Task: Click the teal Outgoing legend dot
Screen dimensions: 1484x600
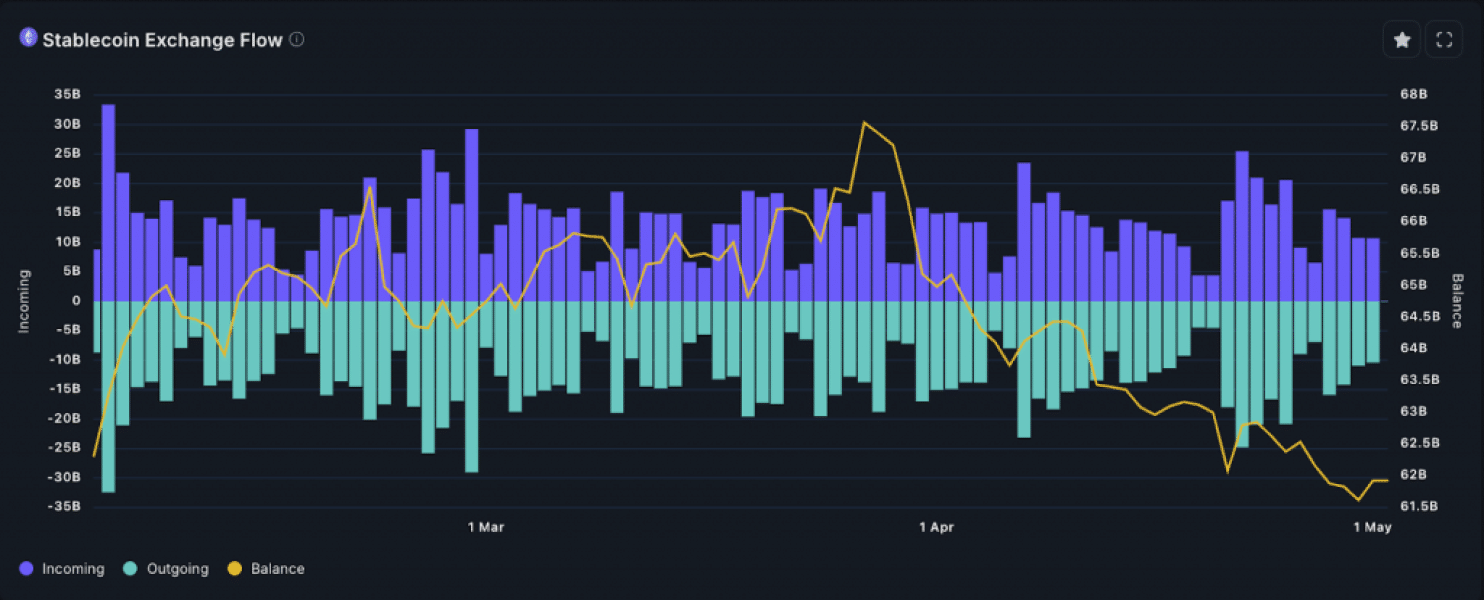Action: 131,569
